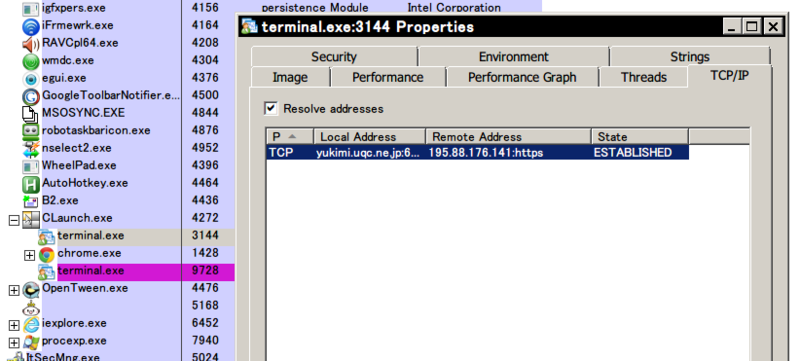Image resolution: width=800 pixels, height=361 pixels.
Task: Expand the procexp.exe process tree
Action: 14,342
